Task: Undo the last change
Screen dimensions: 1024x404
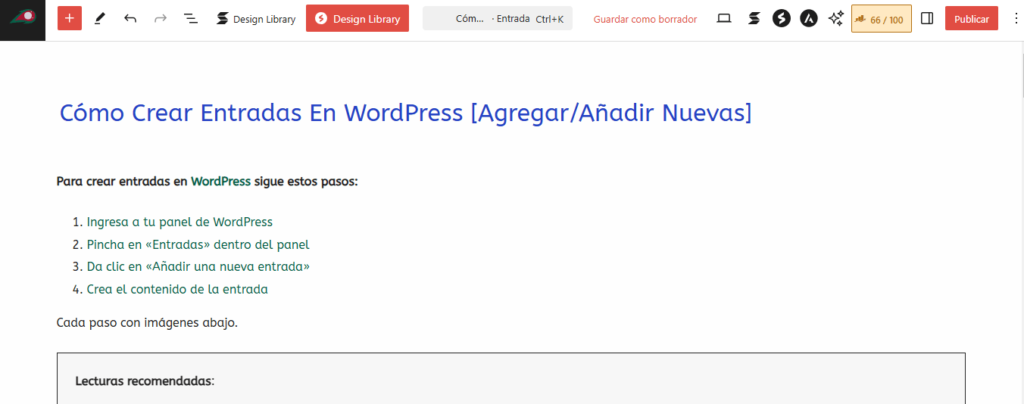Action: (x=130, y=19)
